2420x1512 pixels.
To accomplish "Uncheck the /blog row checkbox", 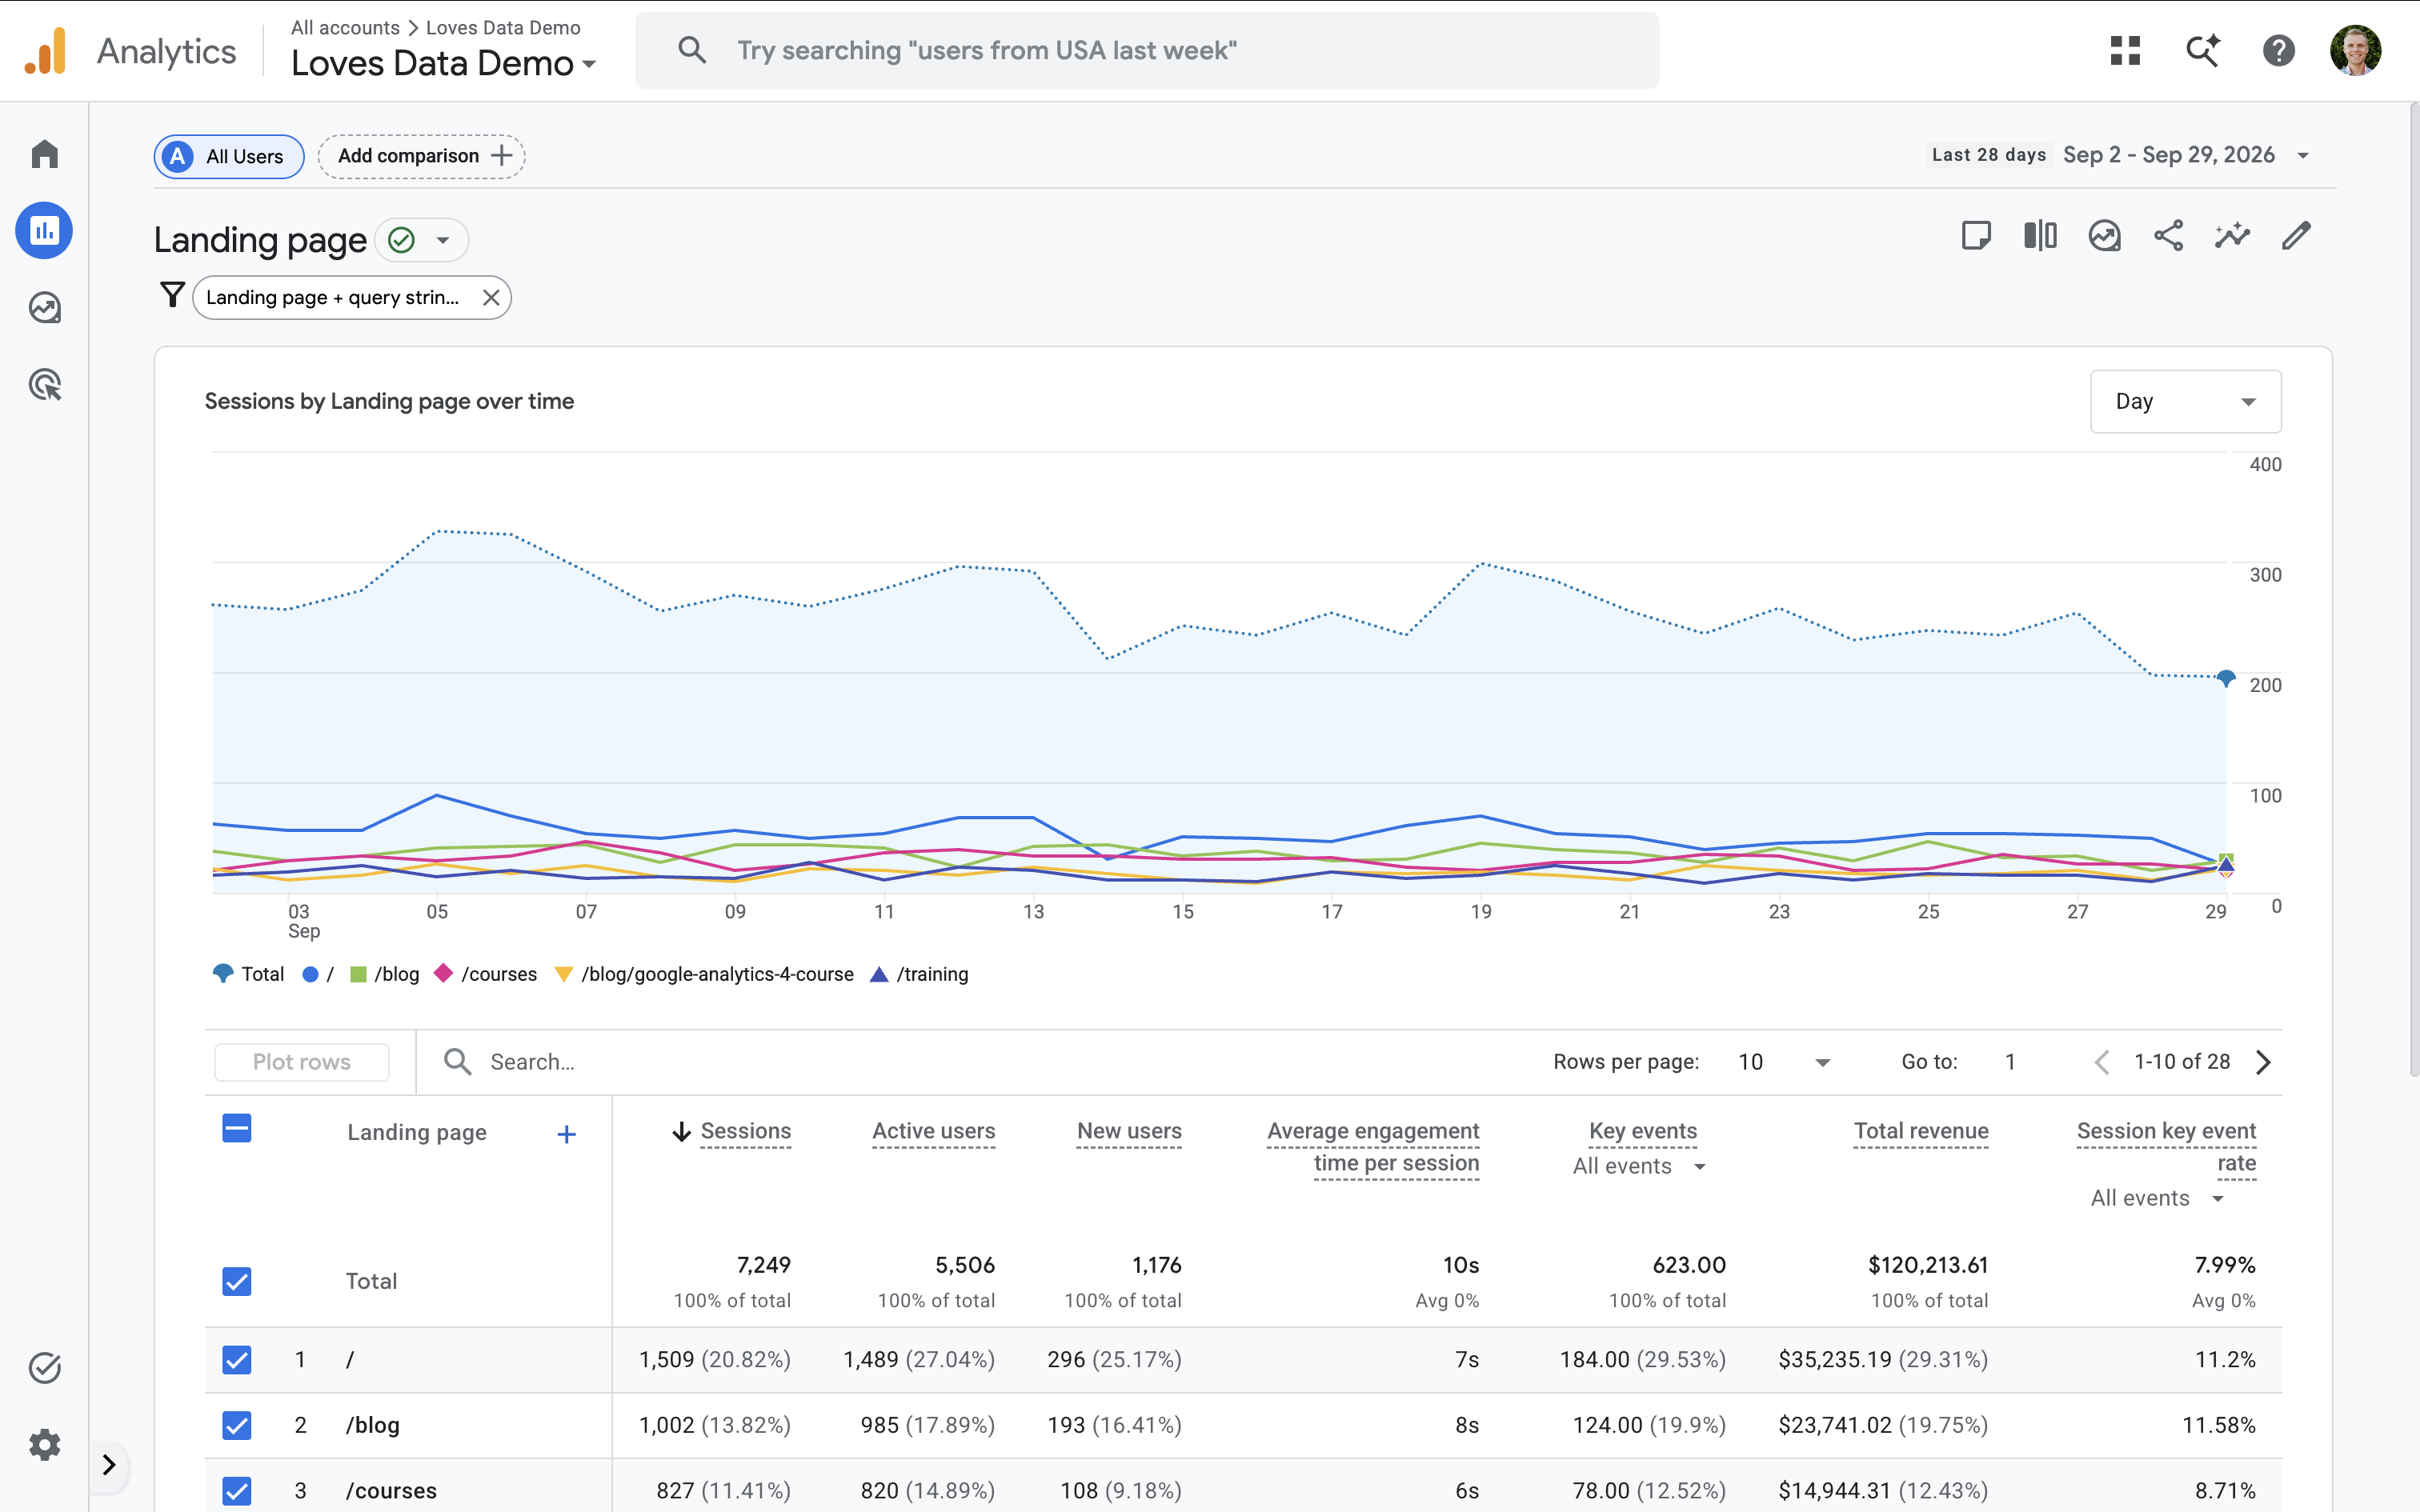I will point(237,1425).
